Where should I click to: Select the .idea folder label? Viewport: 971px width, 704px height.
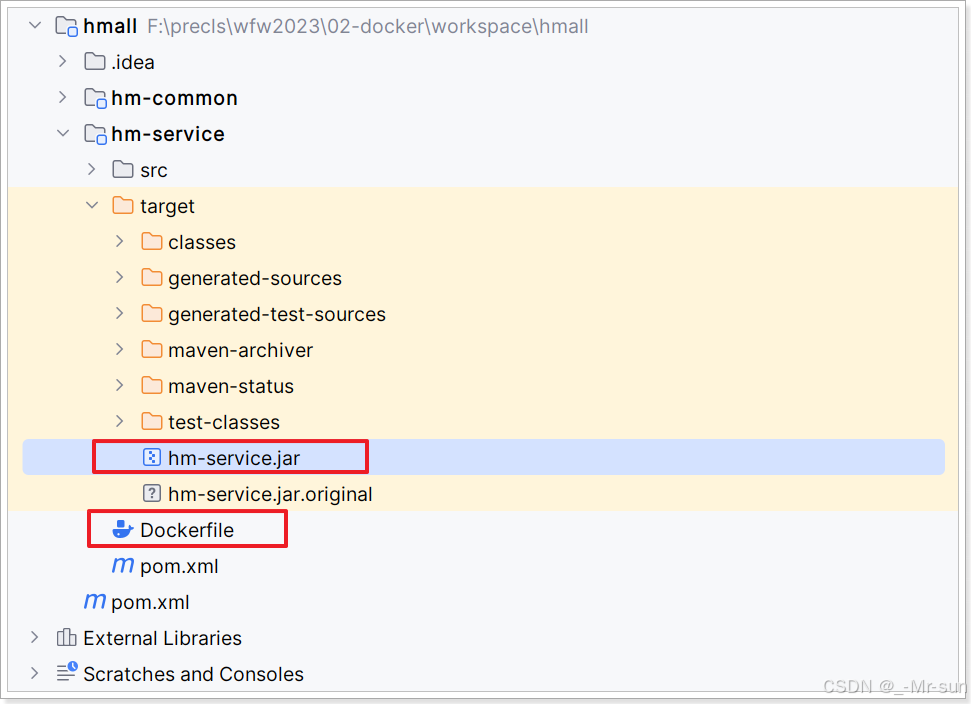133,62
